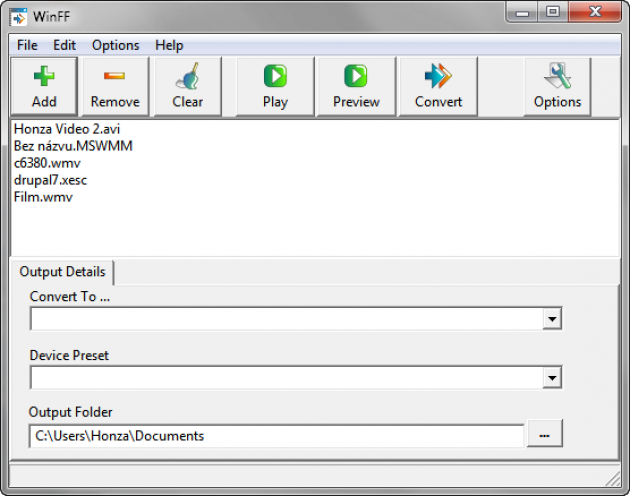Maximize the WinFF window
This screenshot has width=630, height=496.
pyautogui.click(x=553, y=12)
